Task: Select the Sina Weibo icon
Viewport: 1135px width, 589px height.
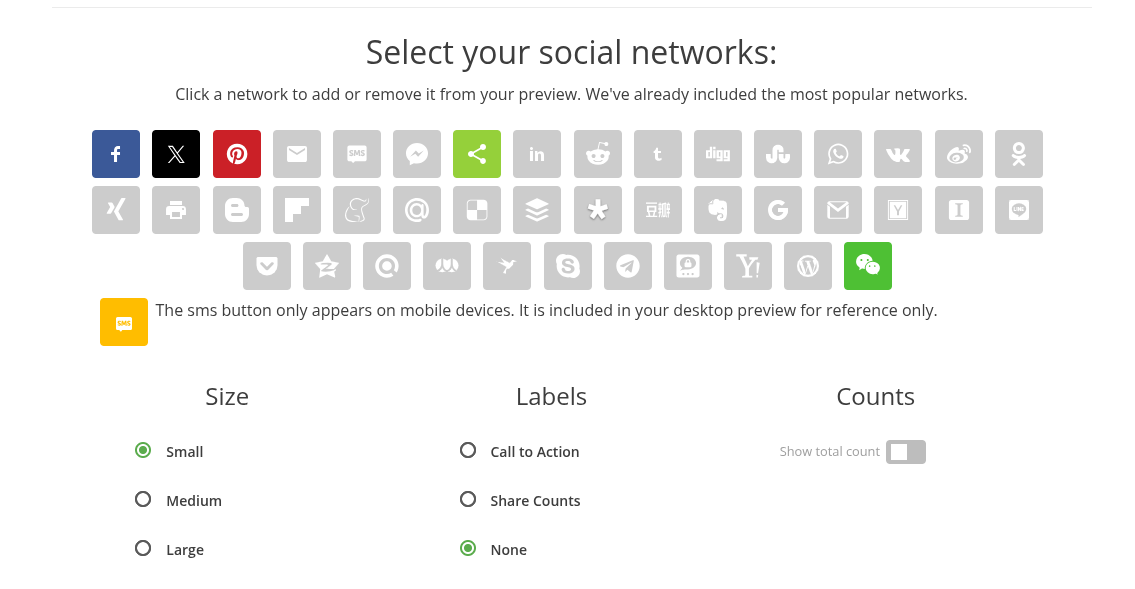Action: (x=958, y=154)
